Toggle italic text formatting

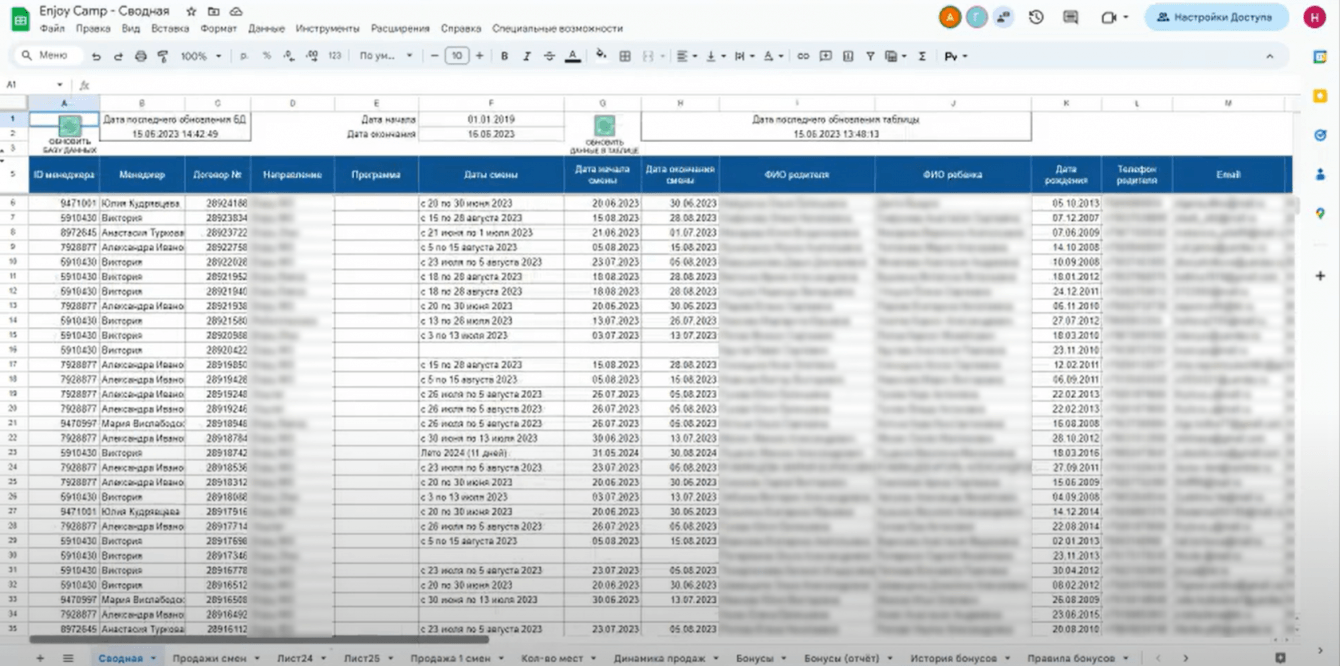coord(527,56)
